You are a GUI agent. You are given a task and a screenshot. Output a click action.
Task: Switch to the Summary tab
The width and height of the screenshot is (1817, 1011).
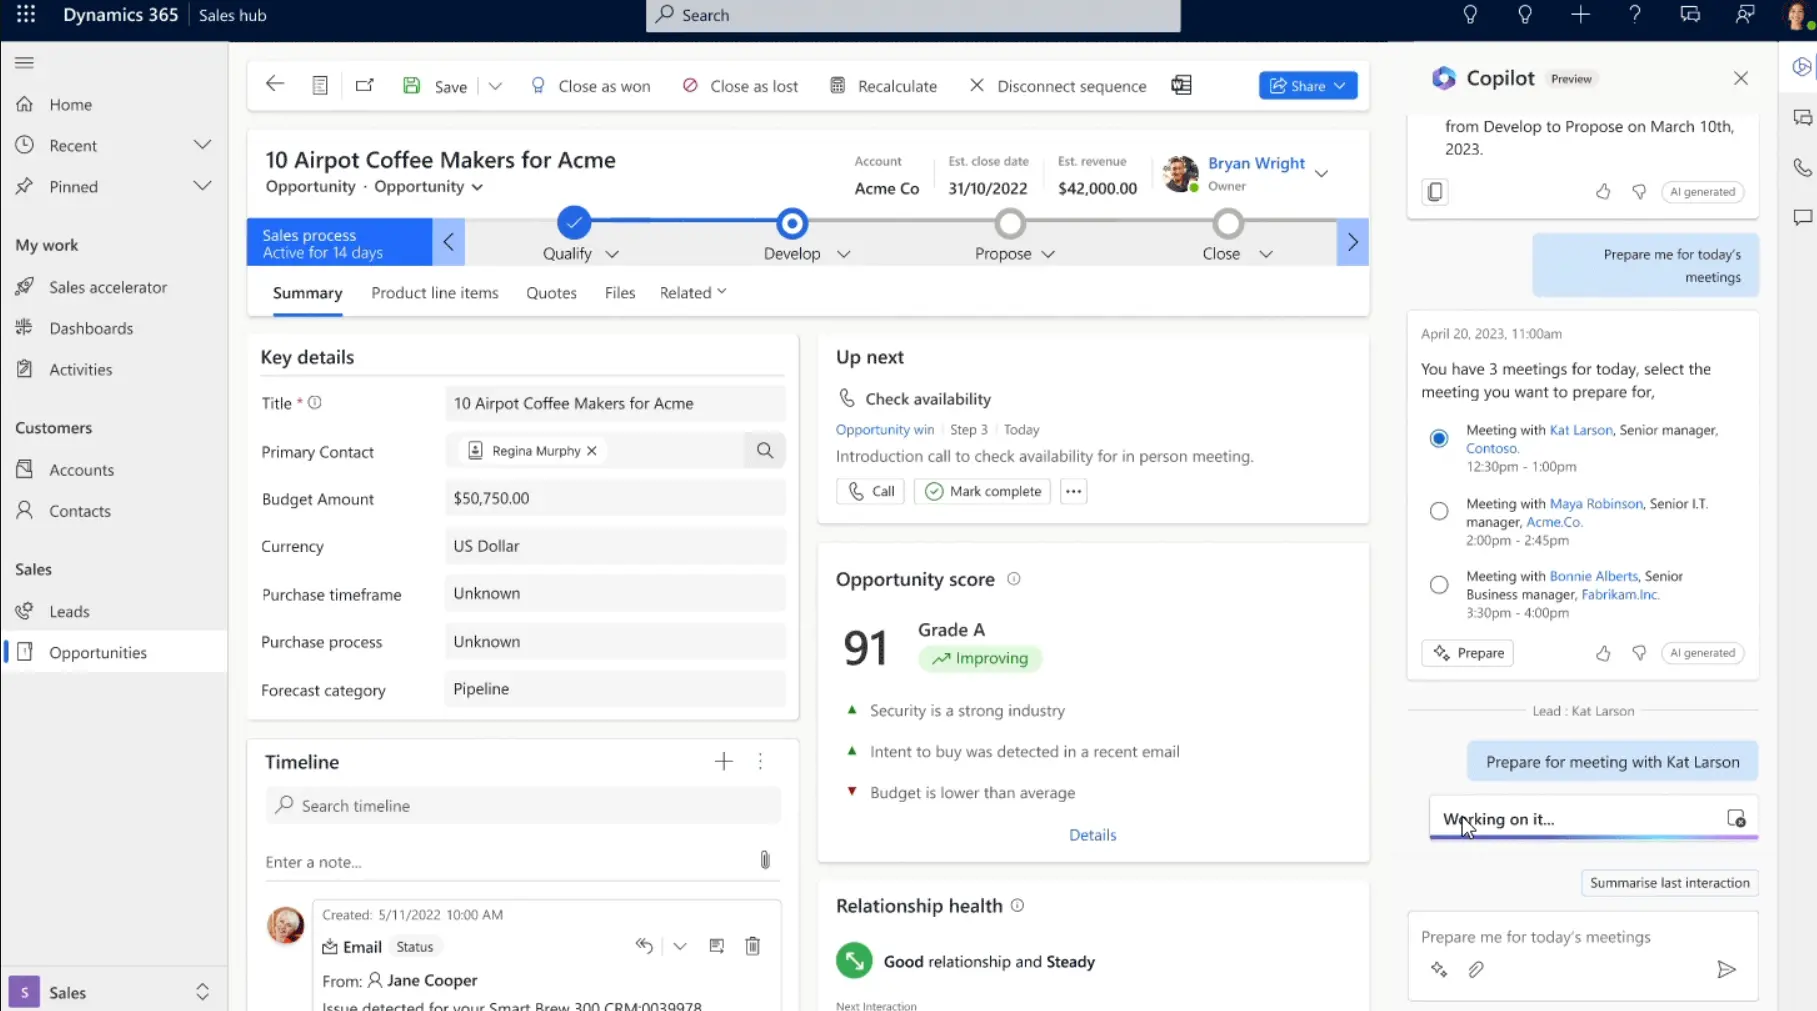pos(308,293)
